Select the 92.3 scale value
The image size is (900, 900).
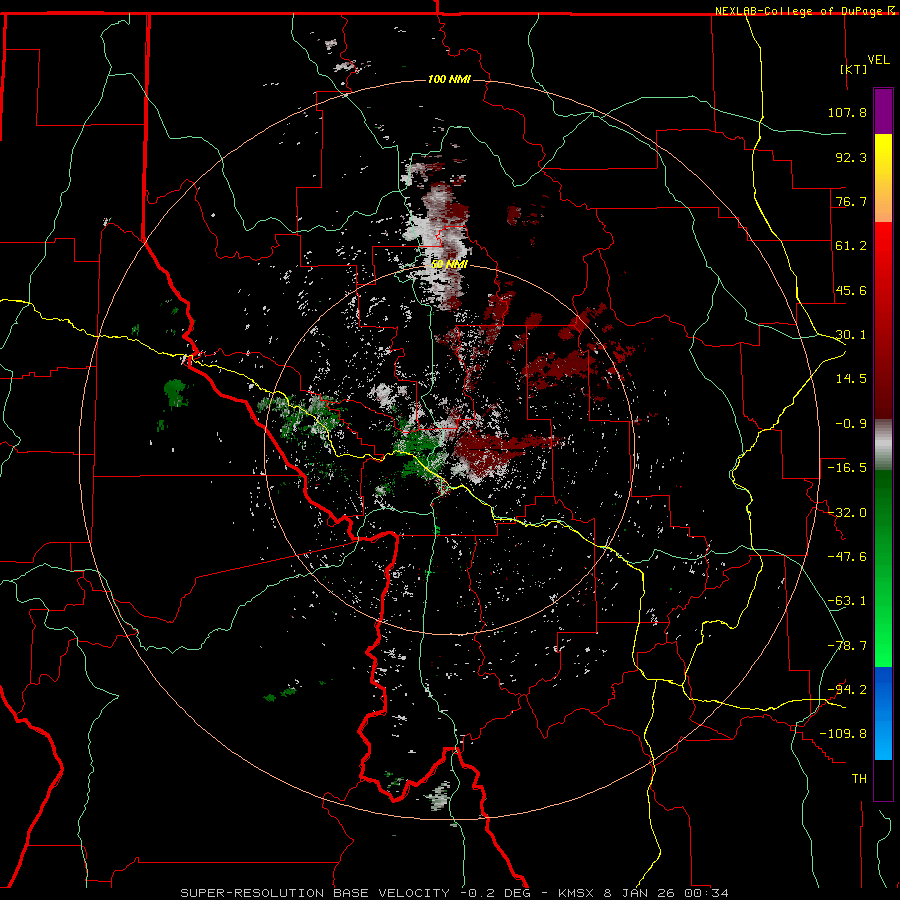click(851, 157)
